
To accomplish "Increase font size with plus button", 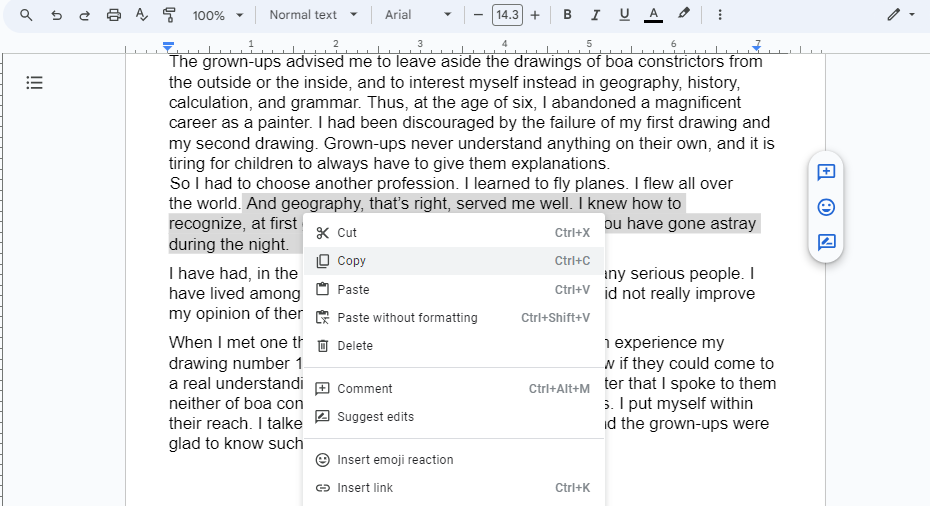I will click(x=535, y=15).
